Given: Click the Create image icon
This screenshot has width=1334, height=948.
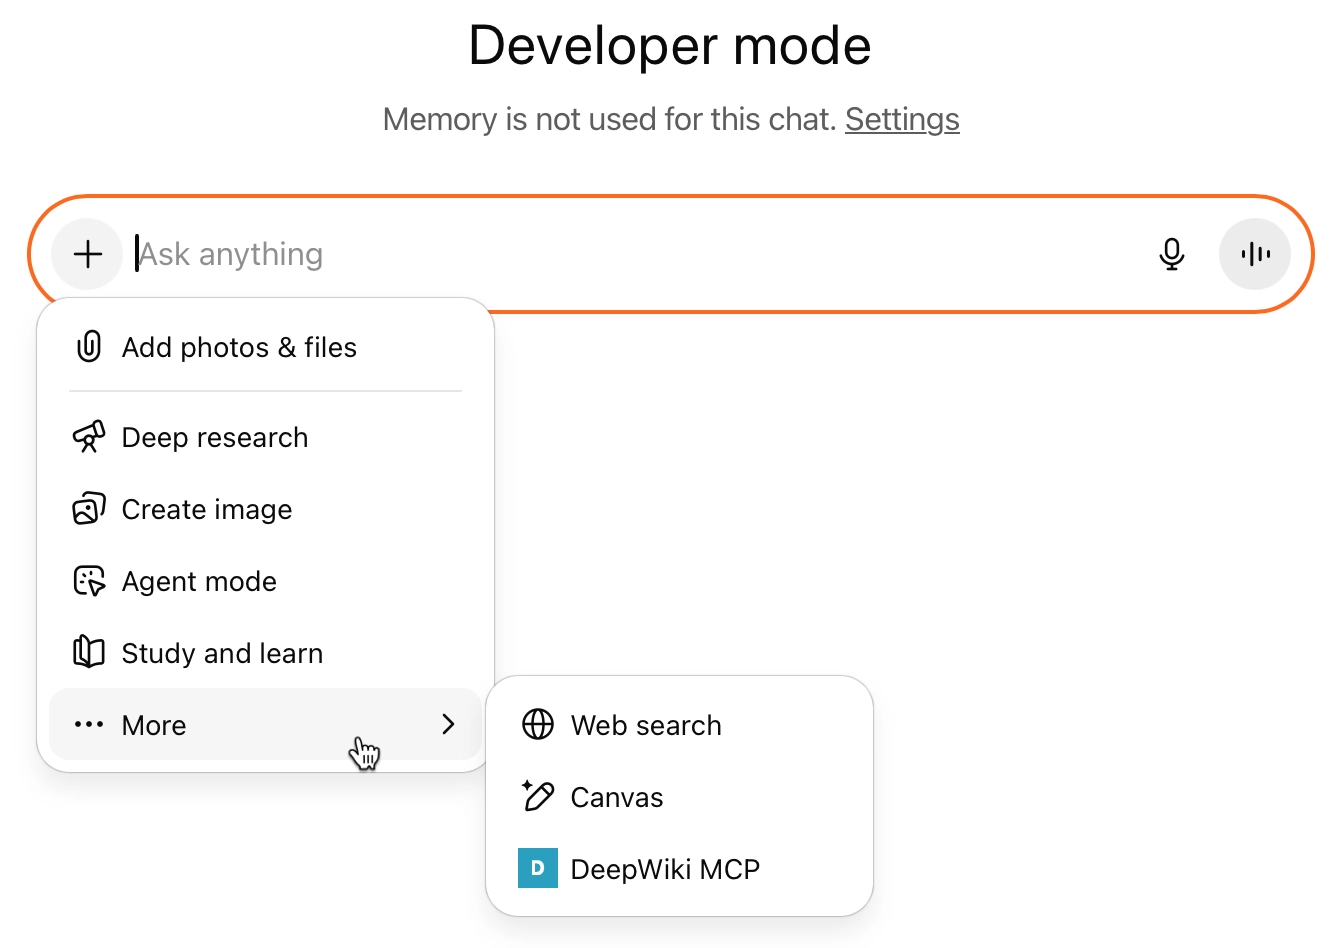Looking at the screenshot, I should pos(89,509).
